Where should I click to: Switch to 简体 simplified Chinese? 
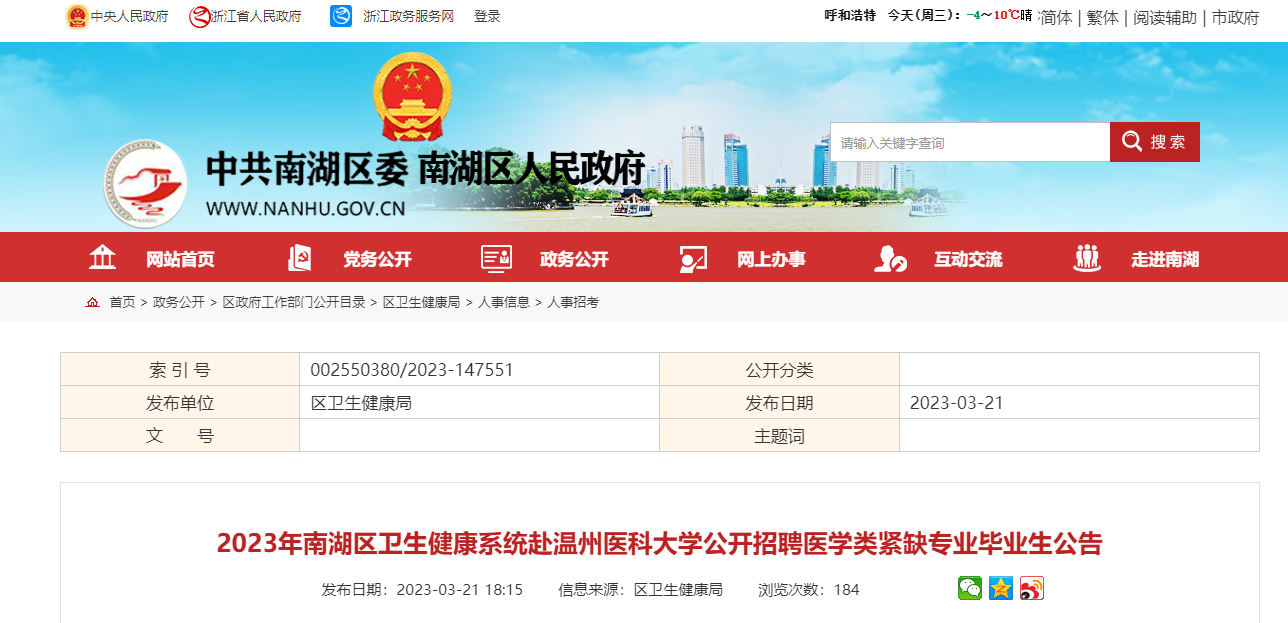1056,17
